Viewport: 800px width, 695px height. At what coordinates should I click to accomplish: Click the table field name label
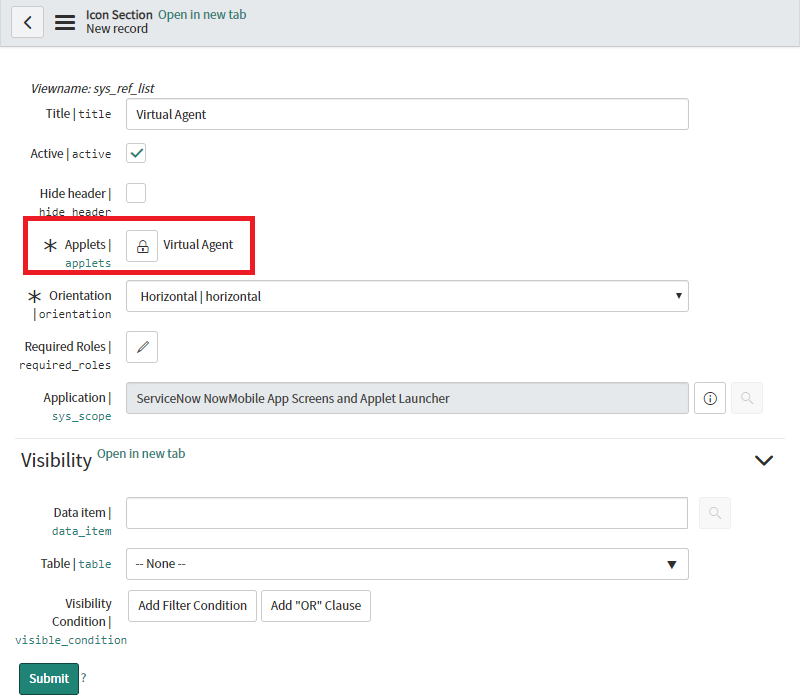pyautogui.click(x=95, y=564)
